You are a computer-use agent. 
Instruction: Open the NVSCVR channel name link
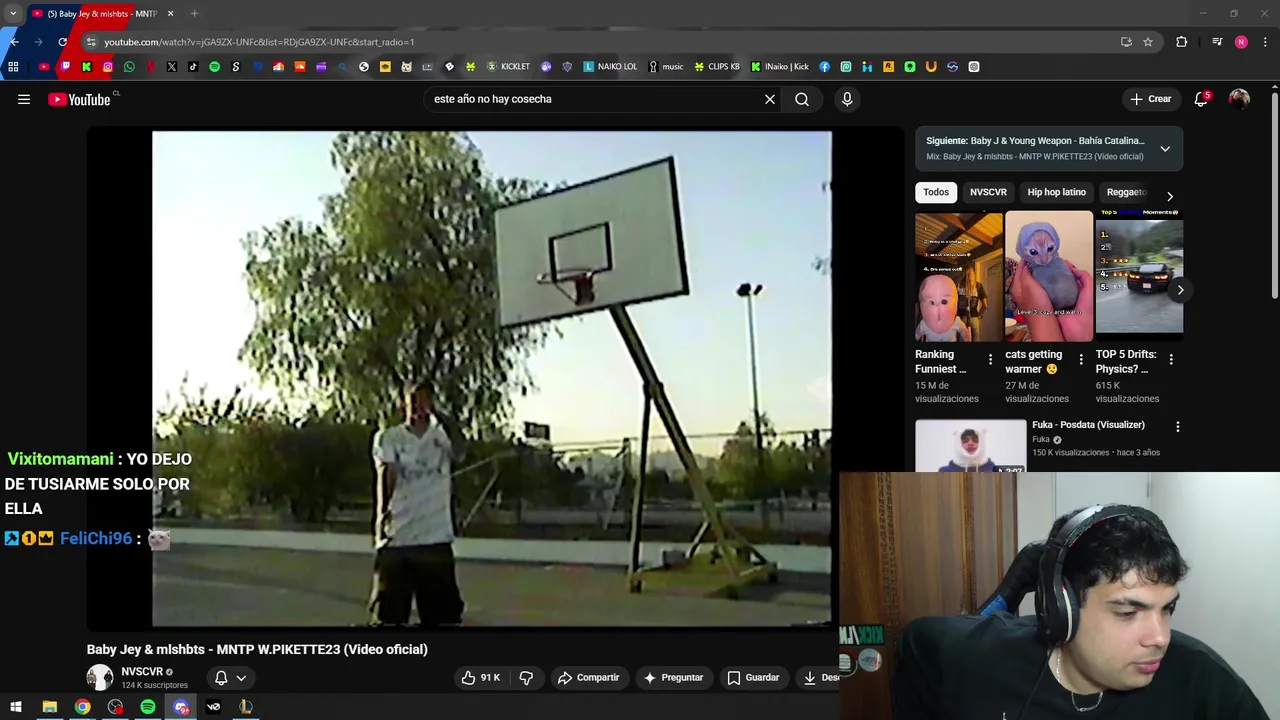pyautogui.click(x=142, y=672)
